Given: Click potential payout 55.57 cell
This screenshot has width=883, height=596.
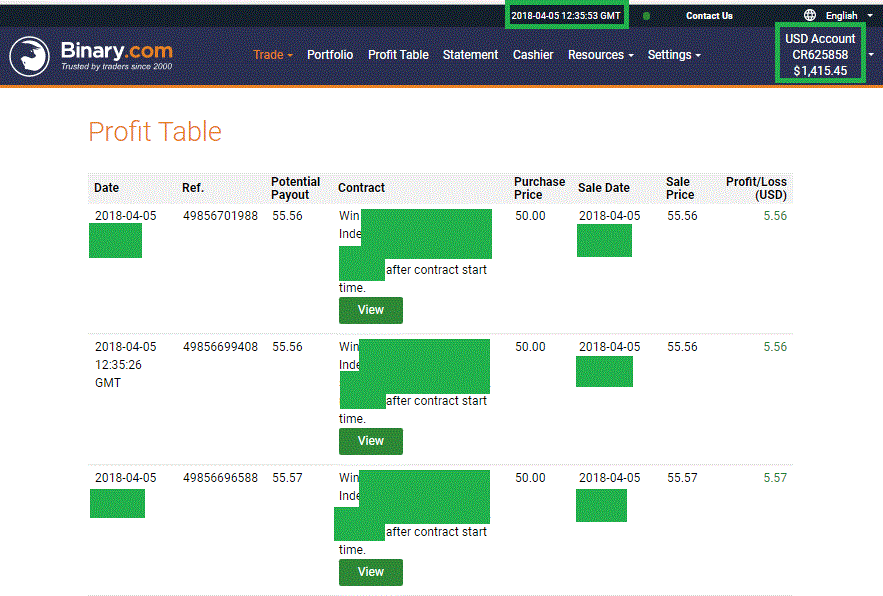Looking at the screenshot, I should [287, 478].
